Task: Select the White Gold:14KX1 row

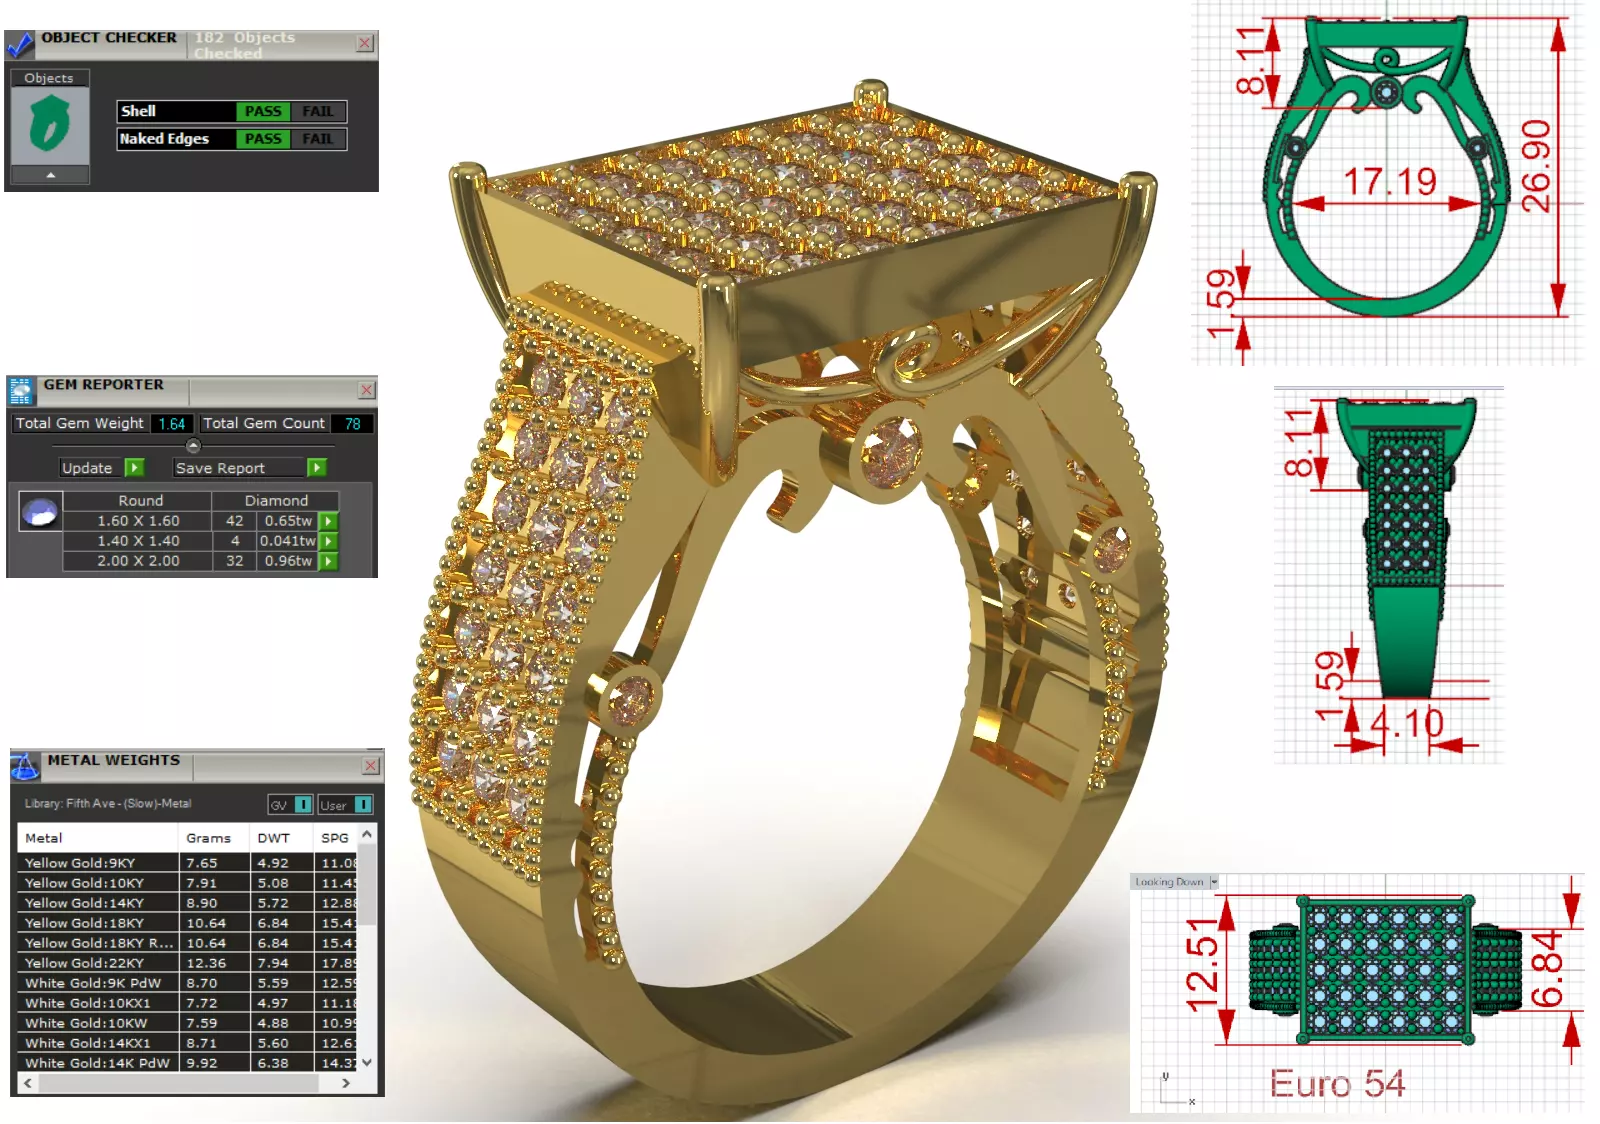Action: pyautogui.click(x=187, y=1043)
